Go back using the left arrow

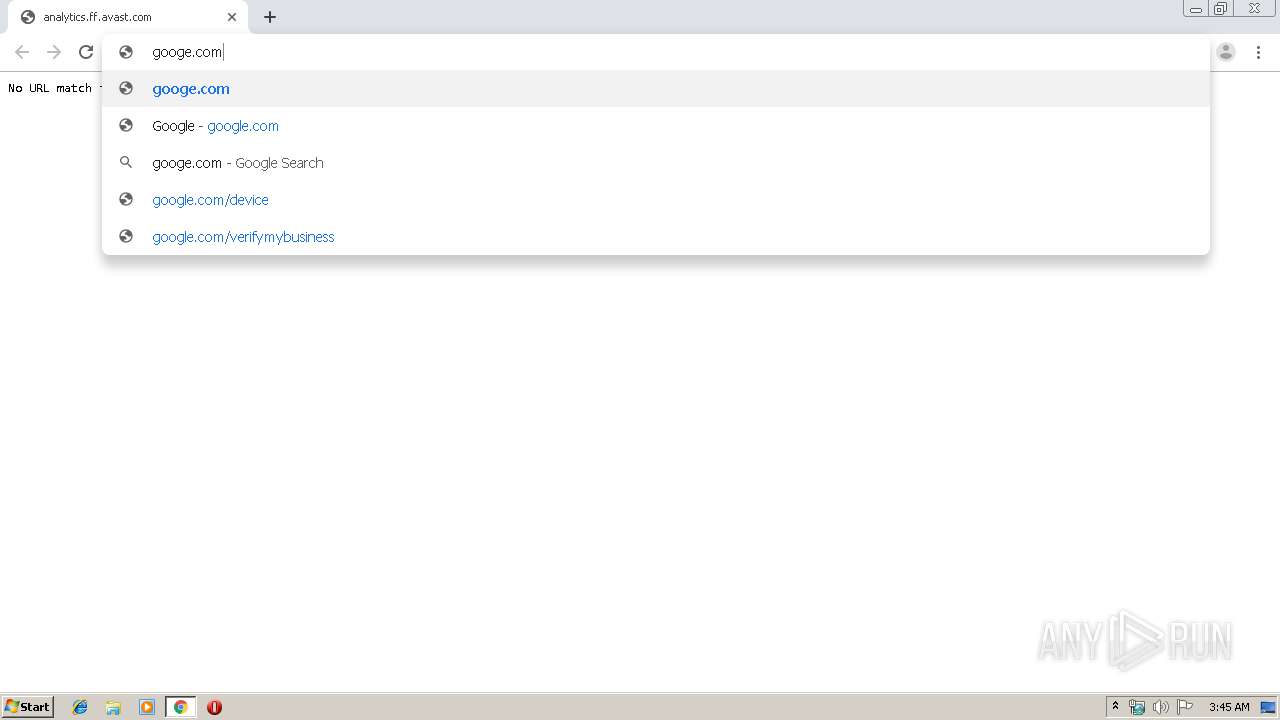(22, 52)
